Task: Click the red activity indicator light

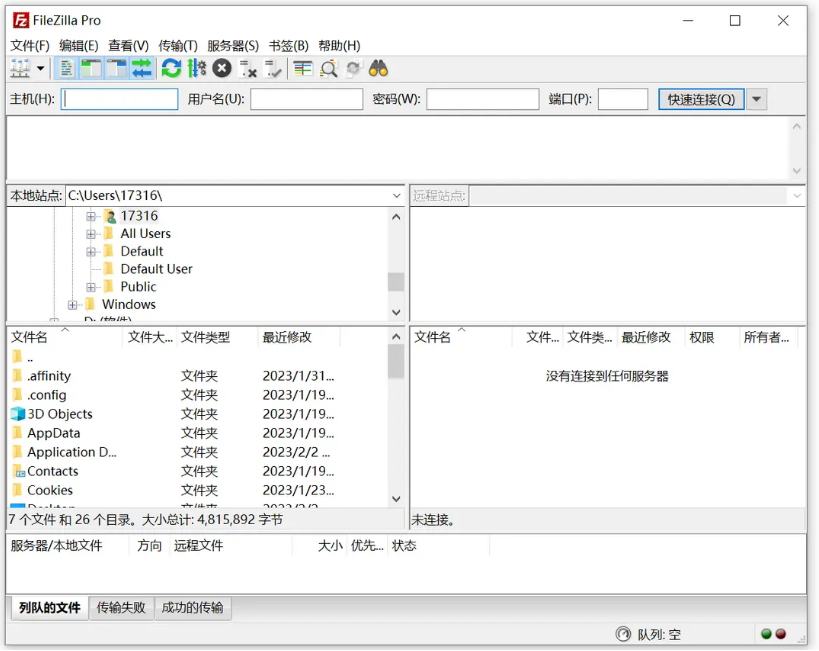Action: [x=781, y=634]
